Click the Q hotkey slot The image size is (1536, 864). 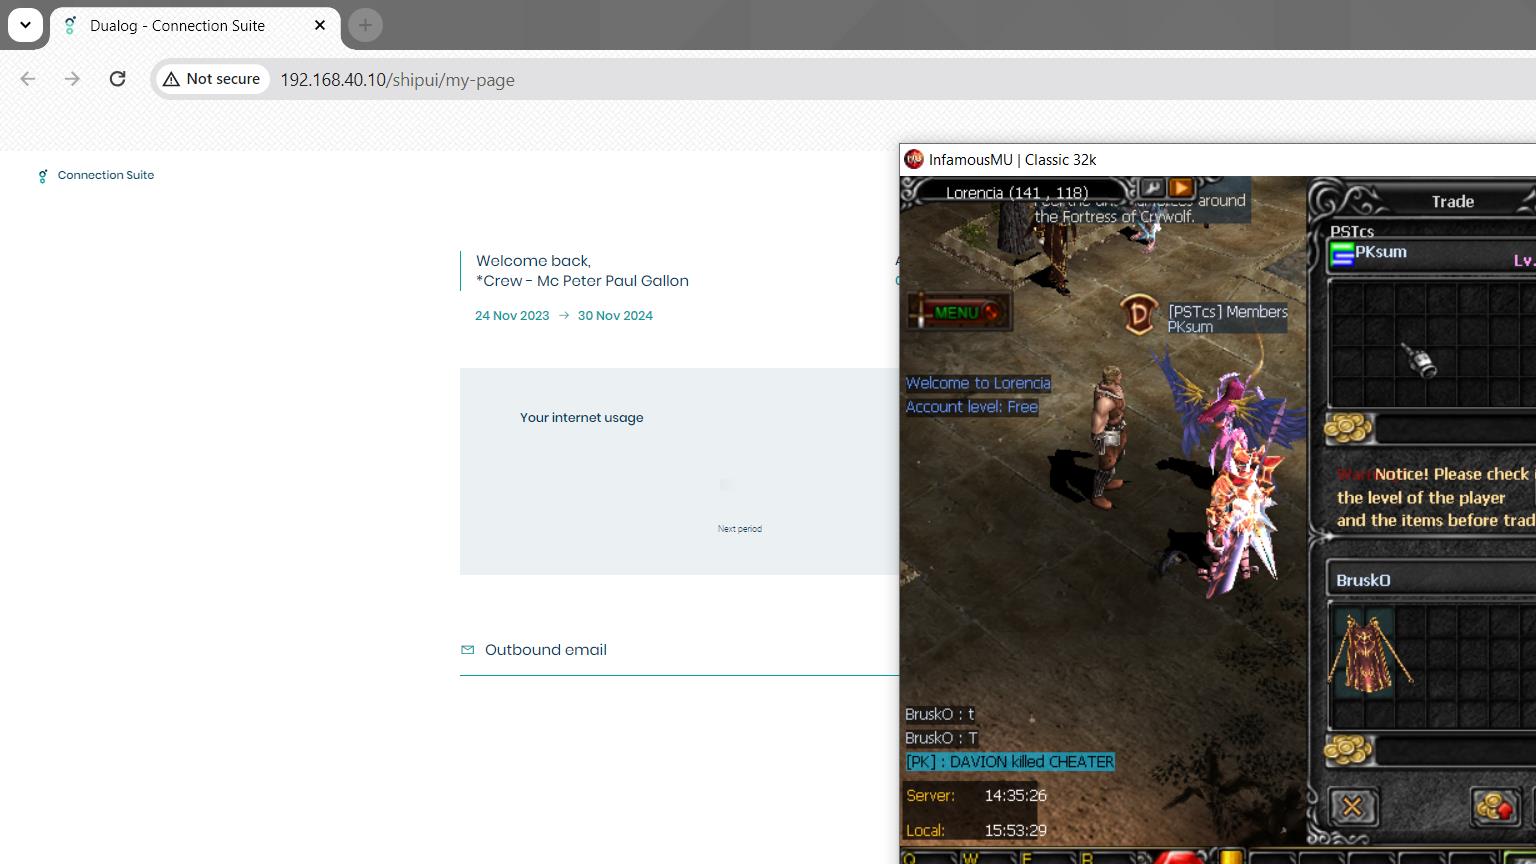coord(930,856)
